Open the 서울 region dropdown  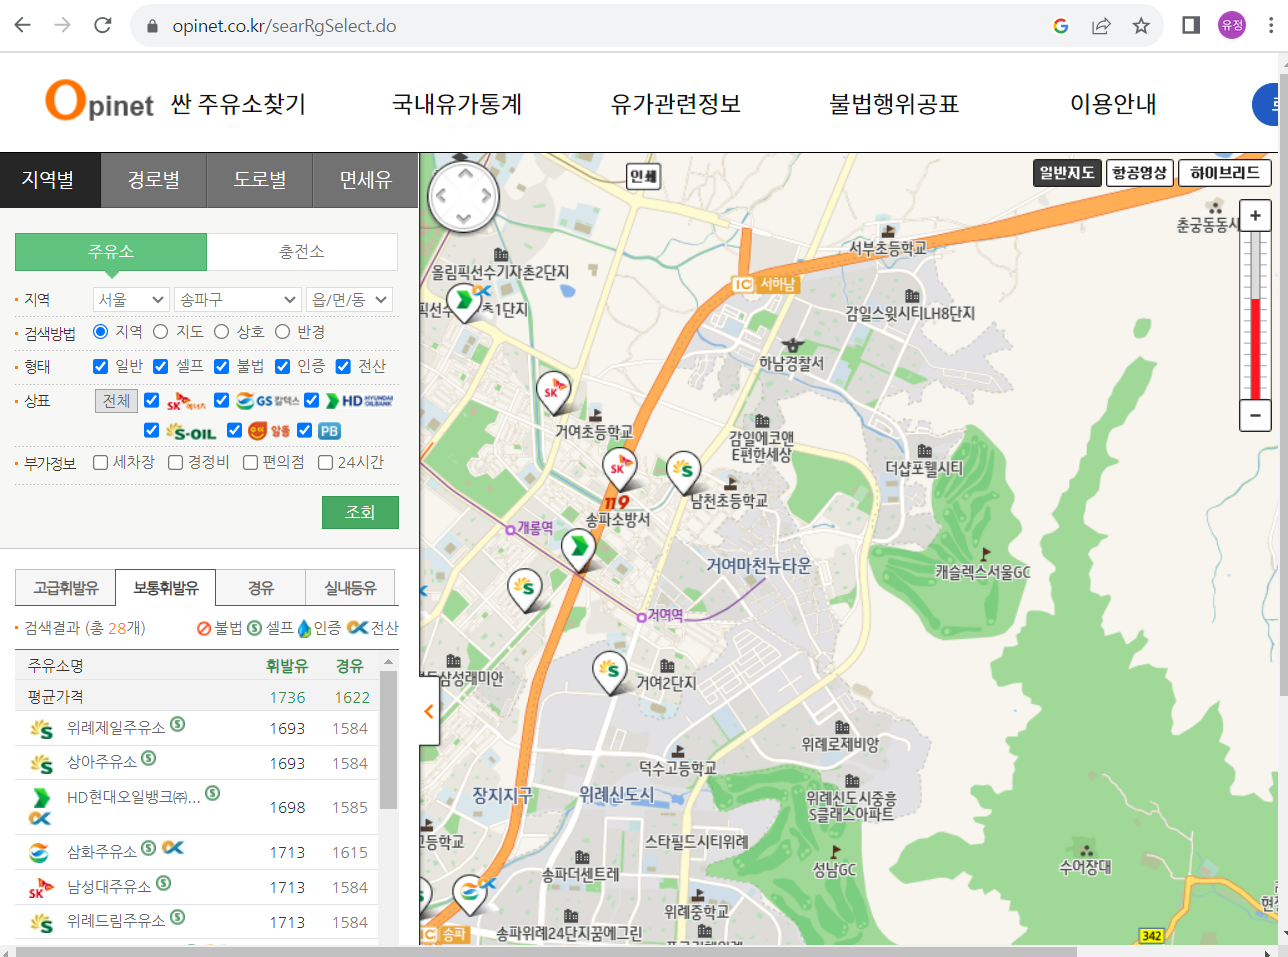[131, 299]
